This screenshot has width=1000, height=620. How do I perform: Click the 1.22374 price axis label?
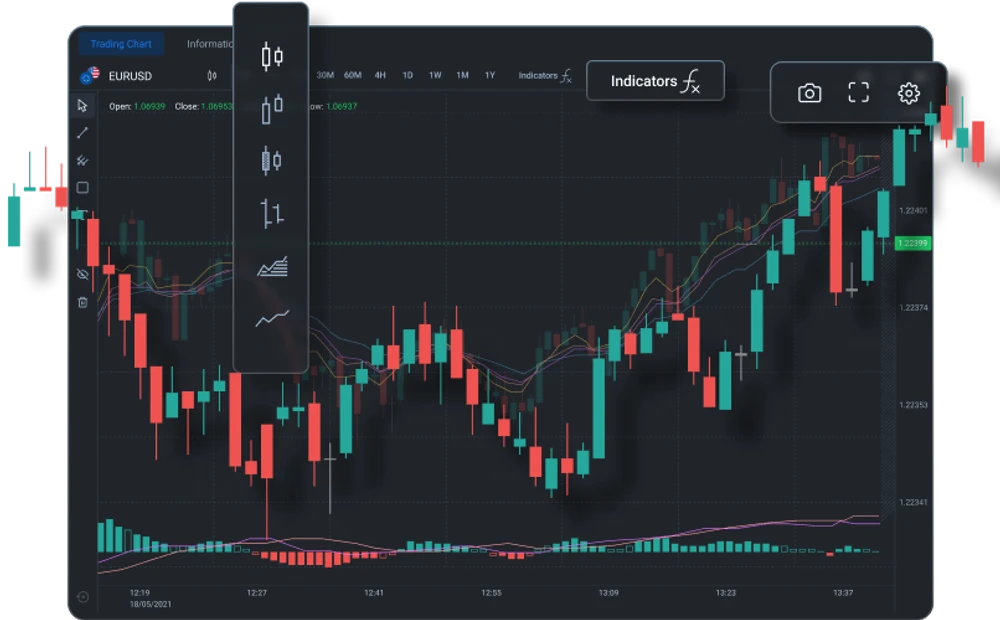(913, 308)
